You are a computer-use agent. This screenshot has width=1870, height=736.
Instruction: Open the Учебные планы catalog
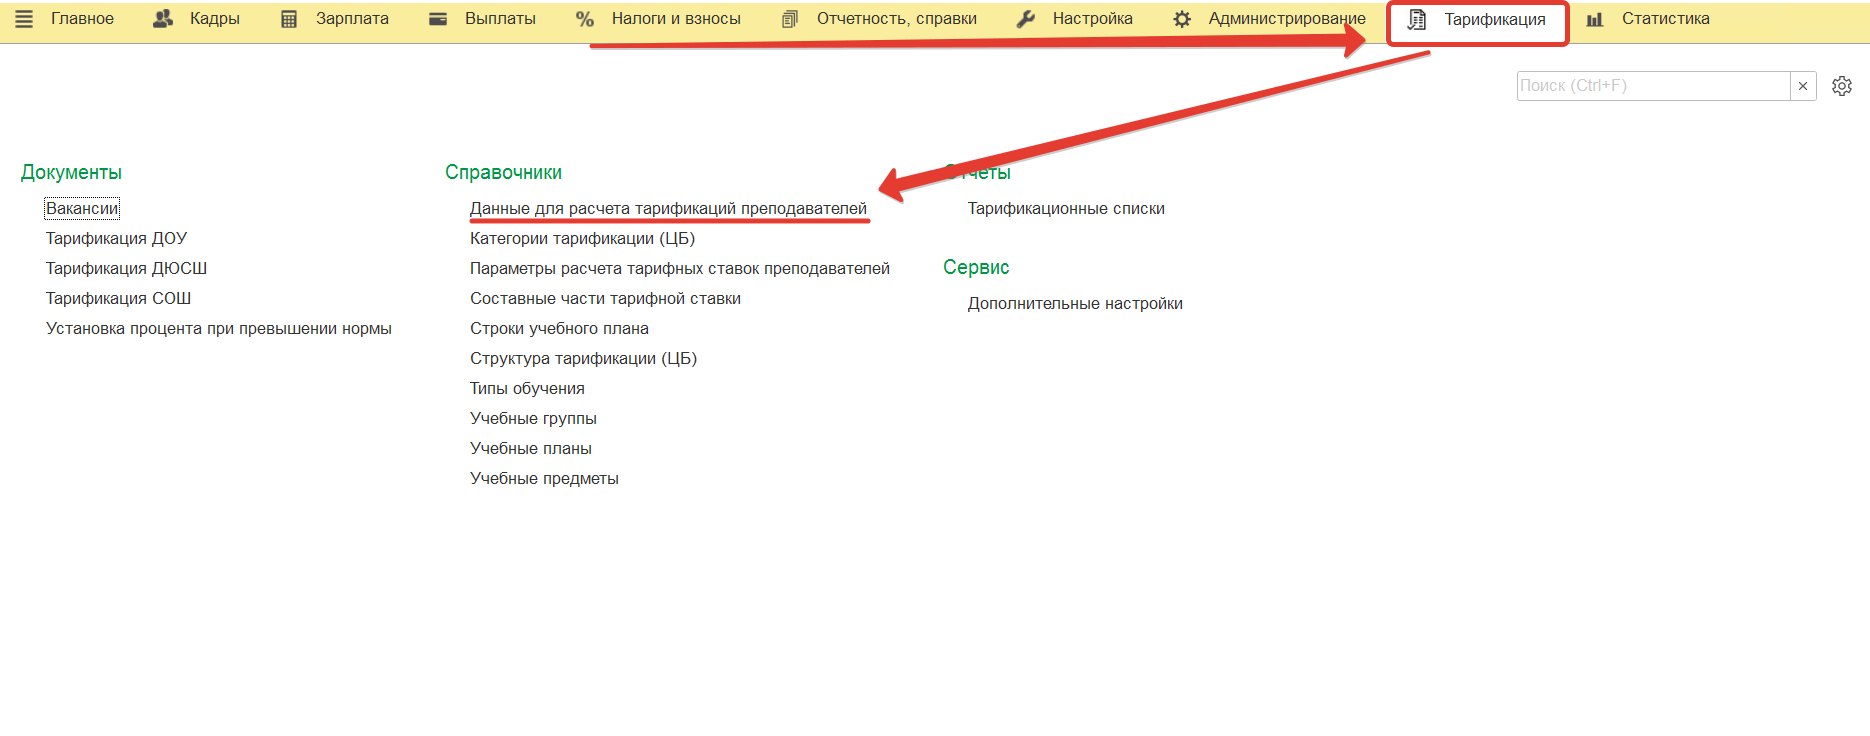530,448
